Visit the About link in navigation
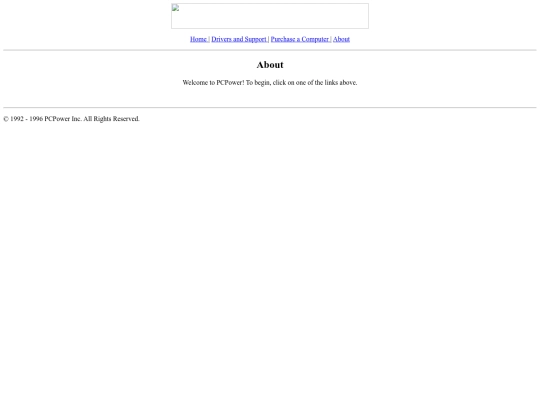This screenshot has width=540, height=405. (x=341, y=39)
